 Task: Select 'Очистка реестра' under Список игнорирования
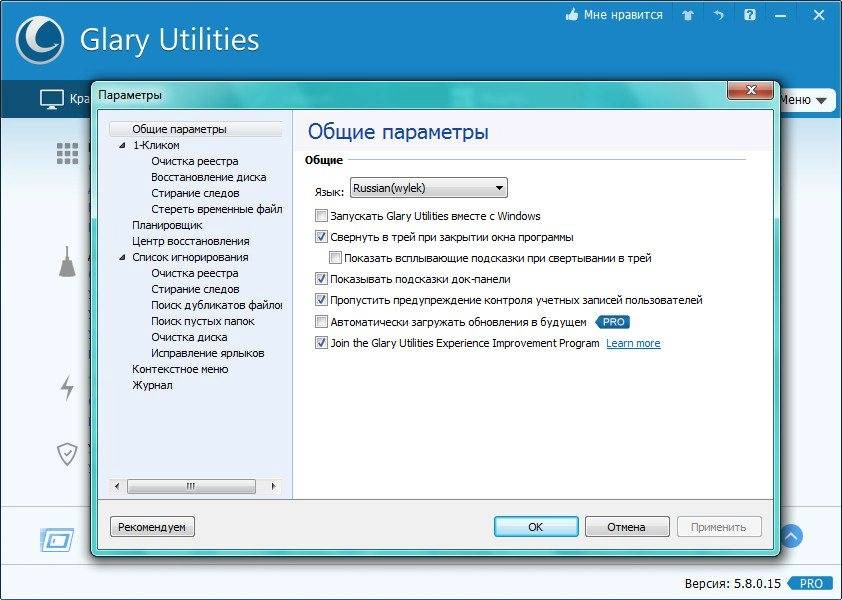coord(194,273)
